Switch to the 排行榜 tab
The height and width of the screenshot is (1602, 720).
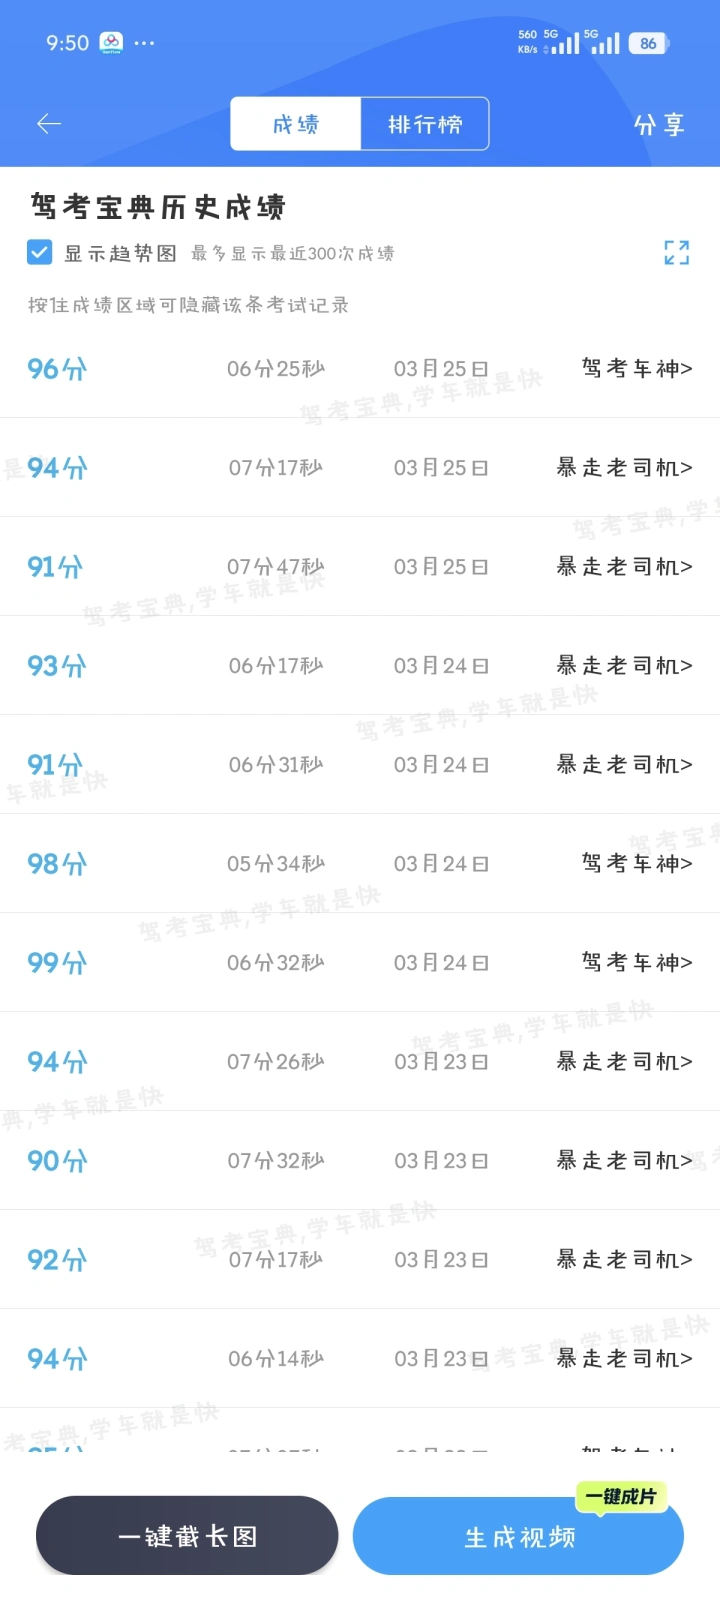coord(425,124)
